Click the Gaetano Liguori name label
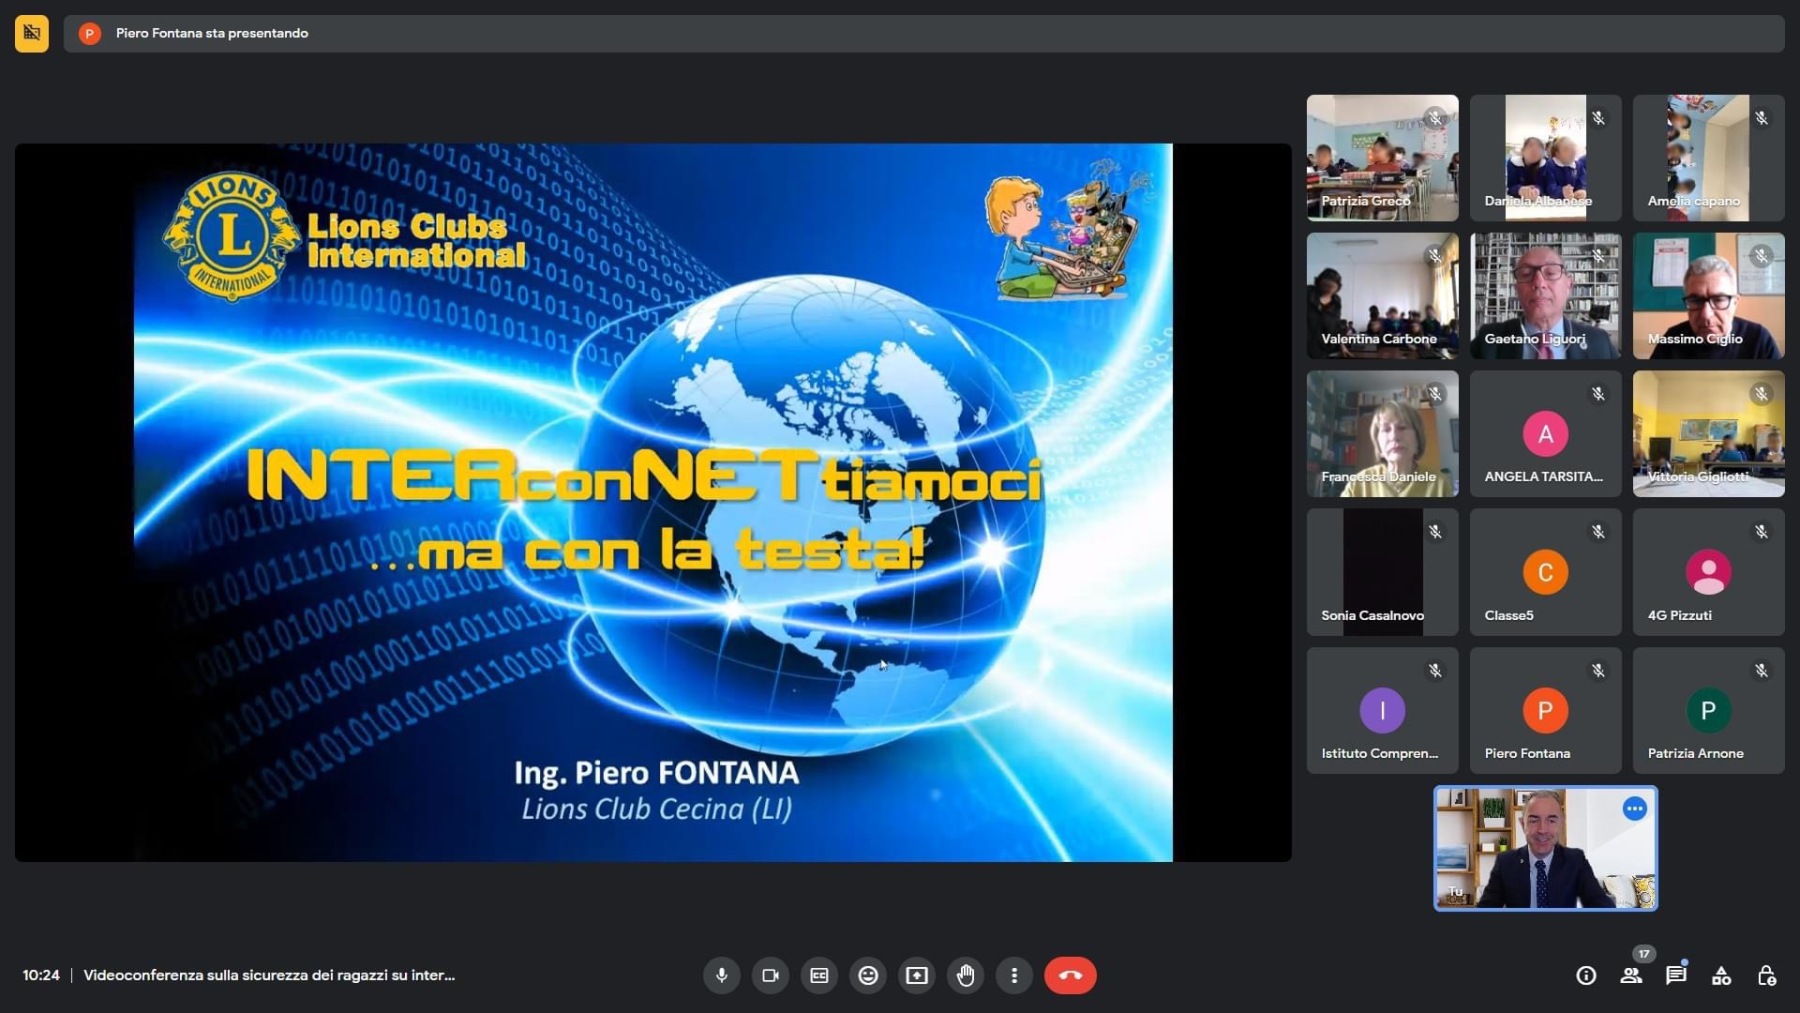The image size is (1800, 1013). [1534, 339]
